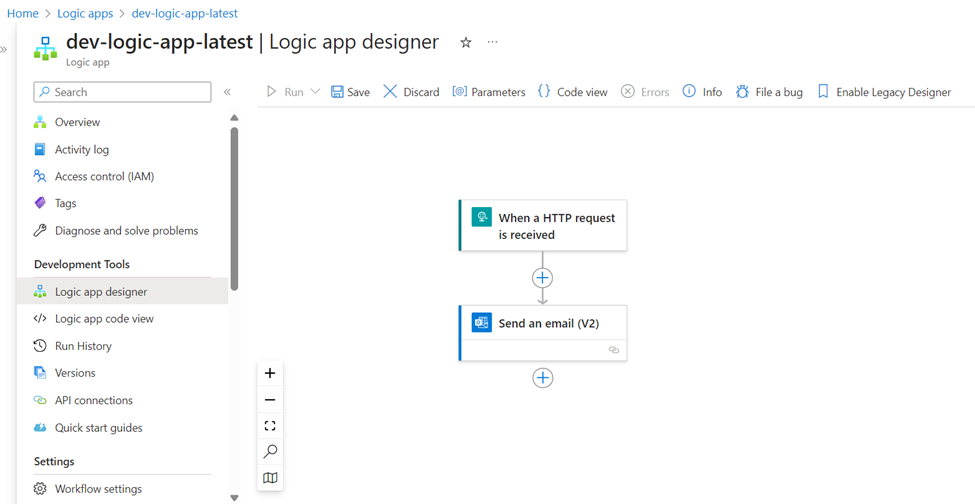Zoom in on the designer canvas

click(270, 373)
